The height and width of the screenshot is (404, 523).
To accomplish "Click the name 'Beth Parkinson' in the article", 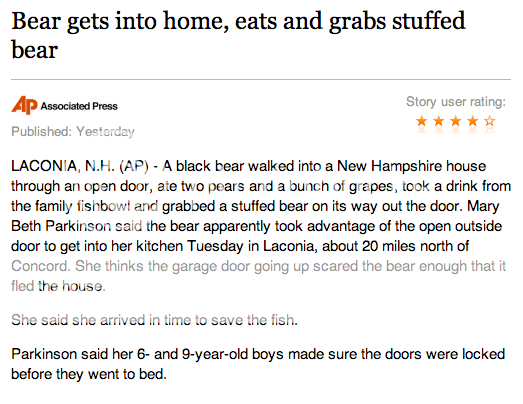I will [60, 226].
